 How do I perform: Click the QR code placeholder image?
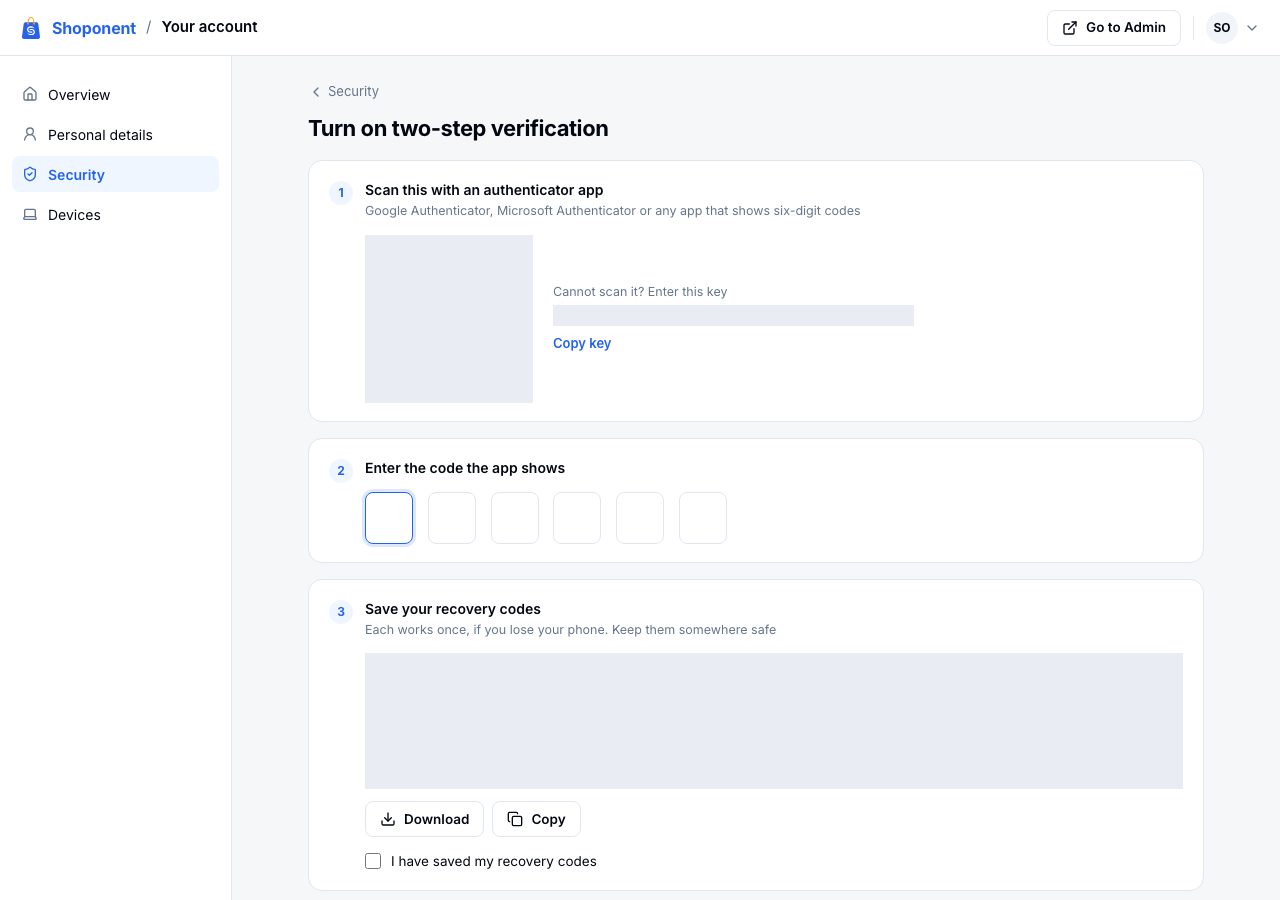[449, 319]
